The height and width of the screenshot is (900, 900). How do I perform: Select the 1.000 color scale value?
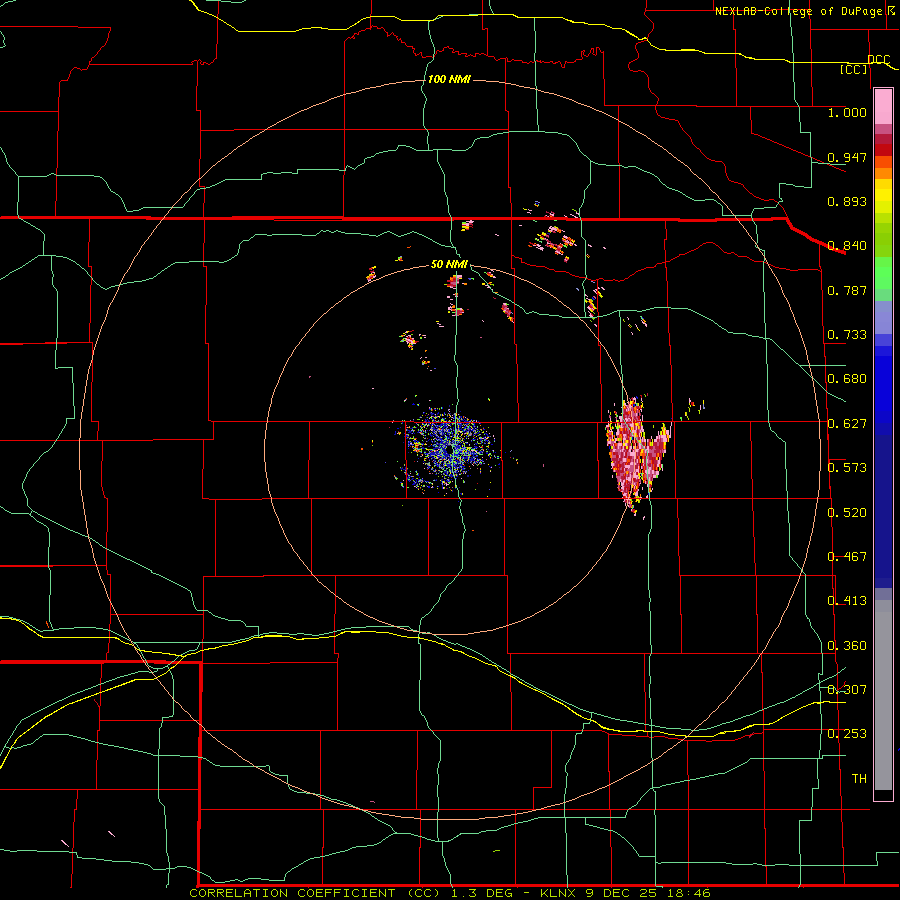847,112
